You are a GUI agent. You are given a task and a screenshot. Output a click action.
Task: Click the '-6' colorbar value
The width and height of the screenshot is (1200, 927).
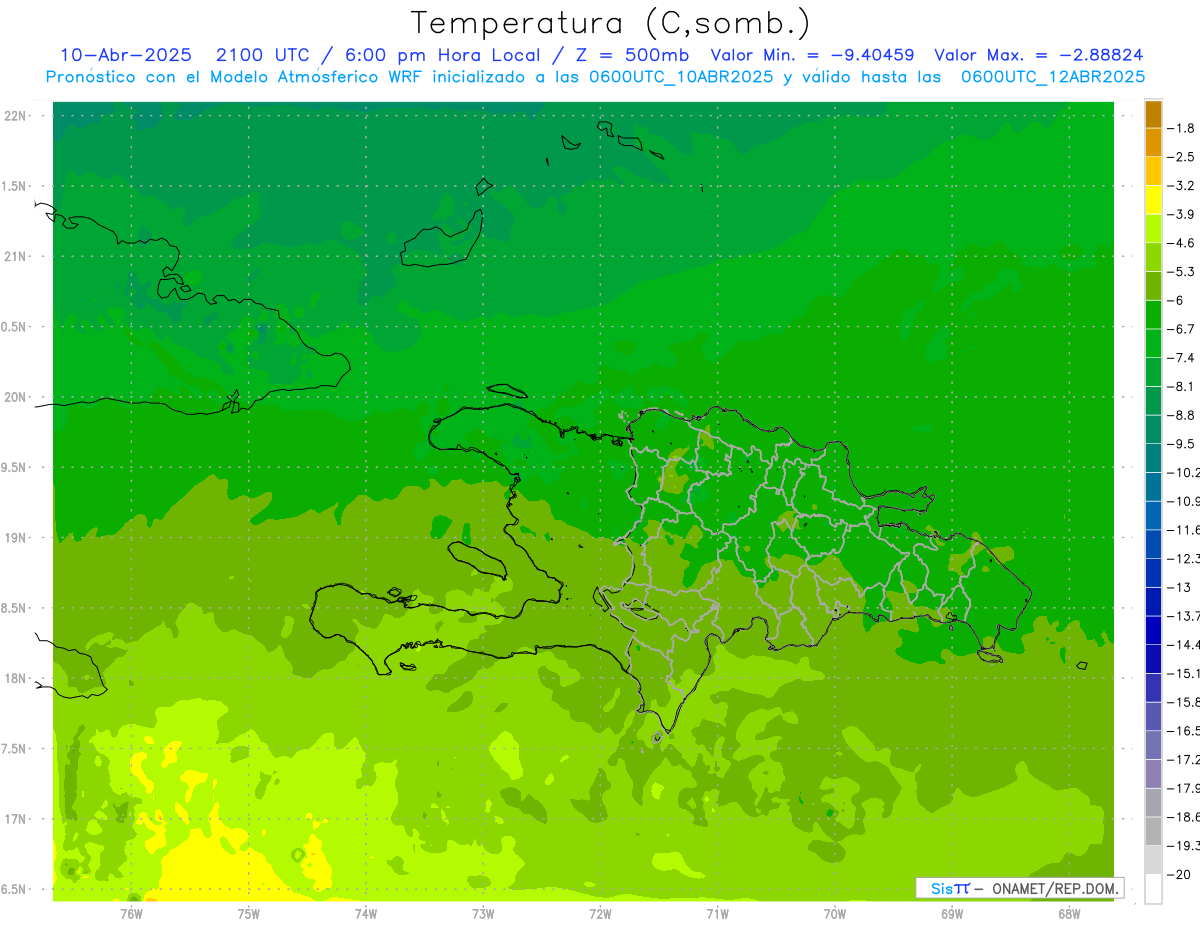click(x=1178, y=300)
